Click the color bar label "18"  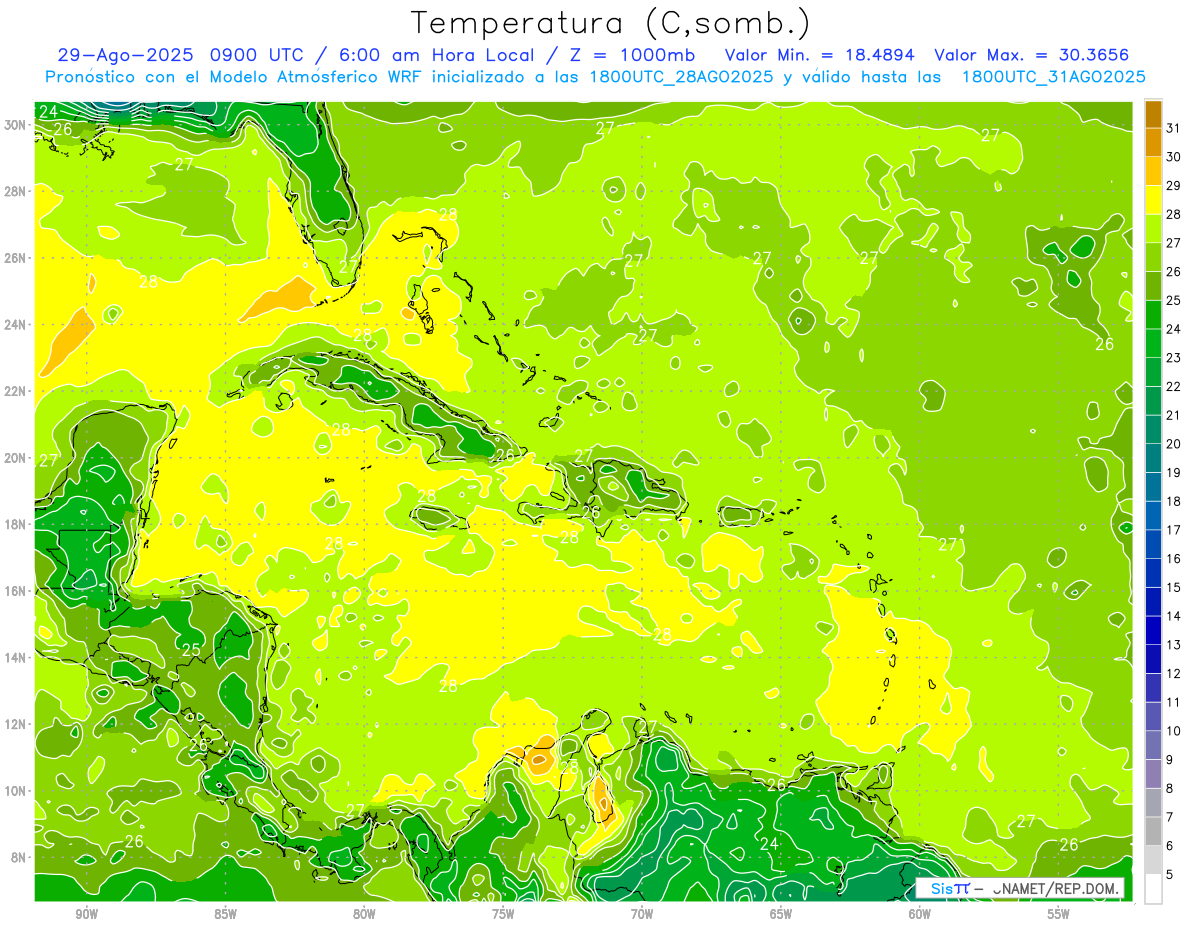point(1174,501)
